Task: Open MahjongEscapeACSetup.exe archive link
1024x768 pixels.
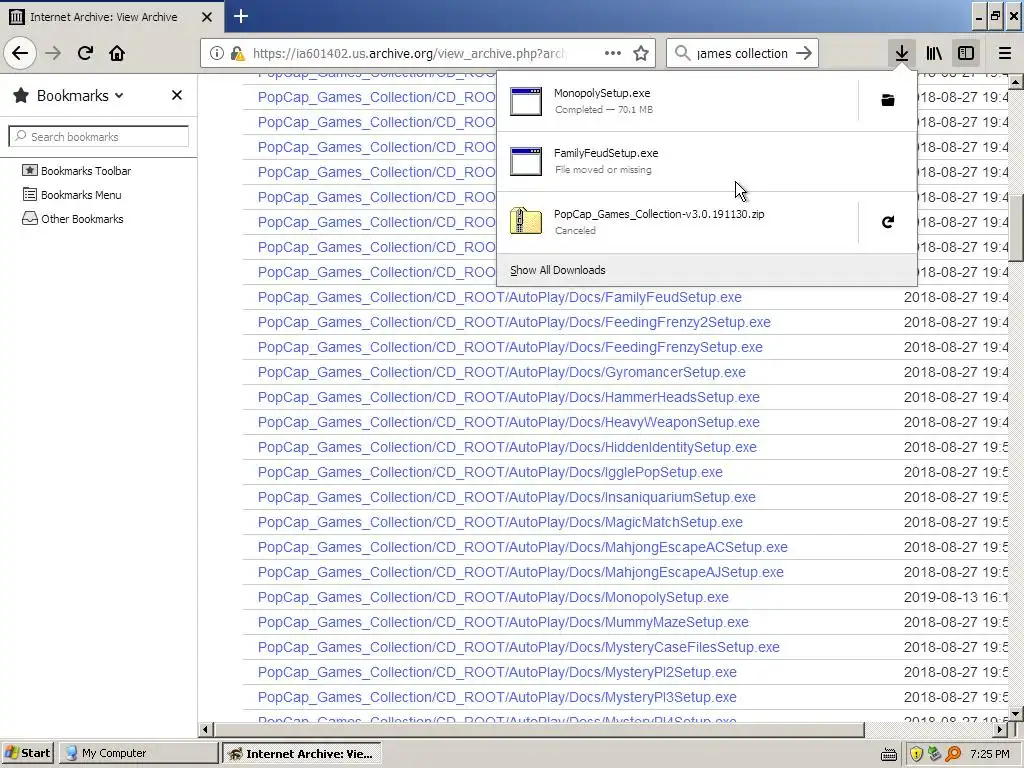Action: (522, 547)
